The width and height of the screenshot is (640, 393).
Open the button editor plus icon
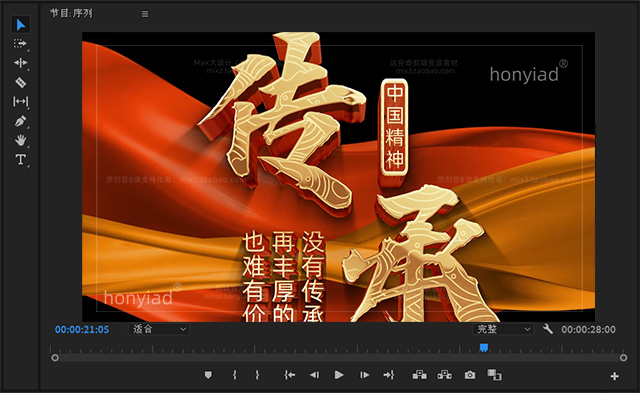(x=614, y=376)
